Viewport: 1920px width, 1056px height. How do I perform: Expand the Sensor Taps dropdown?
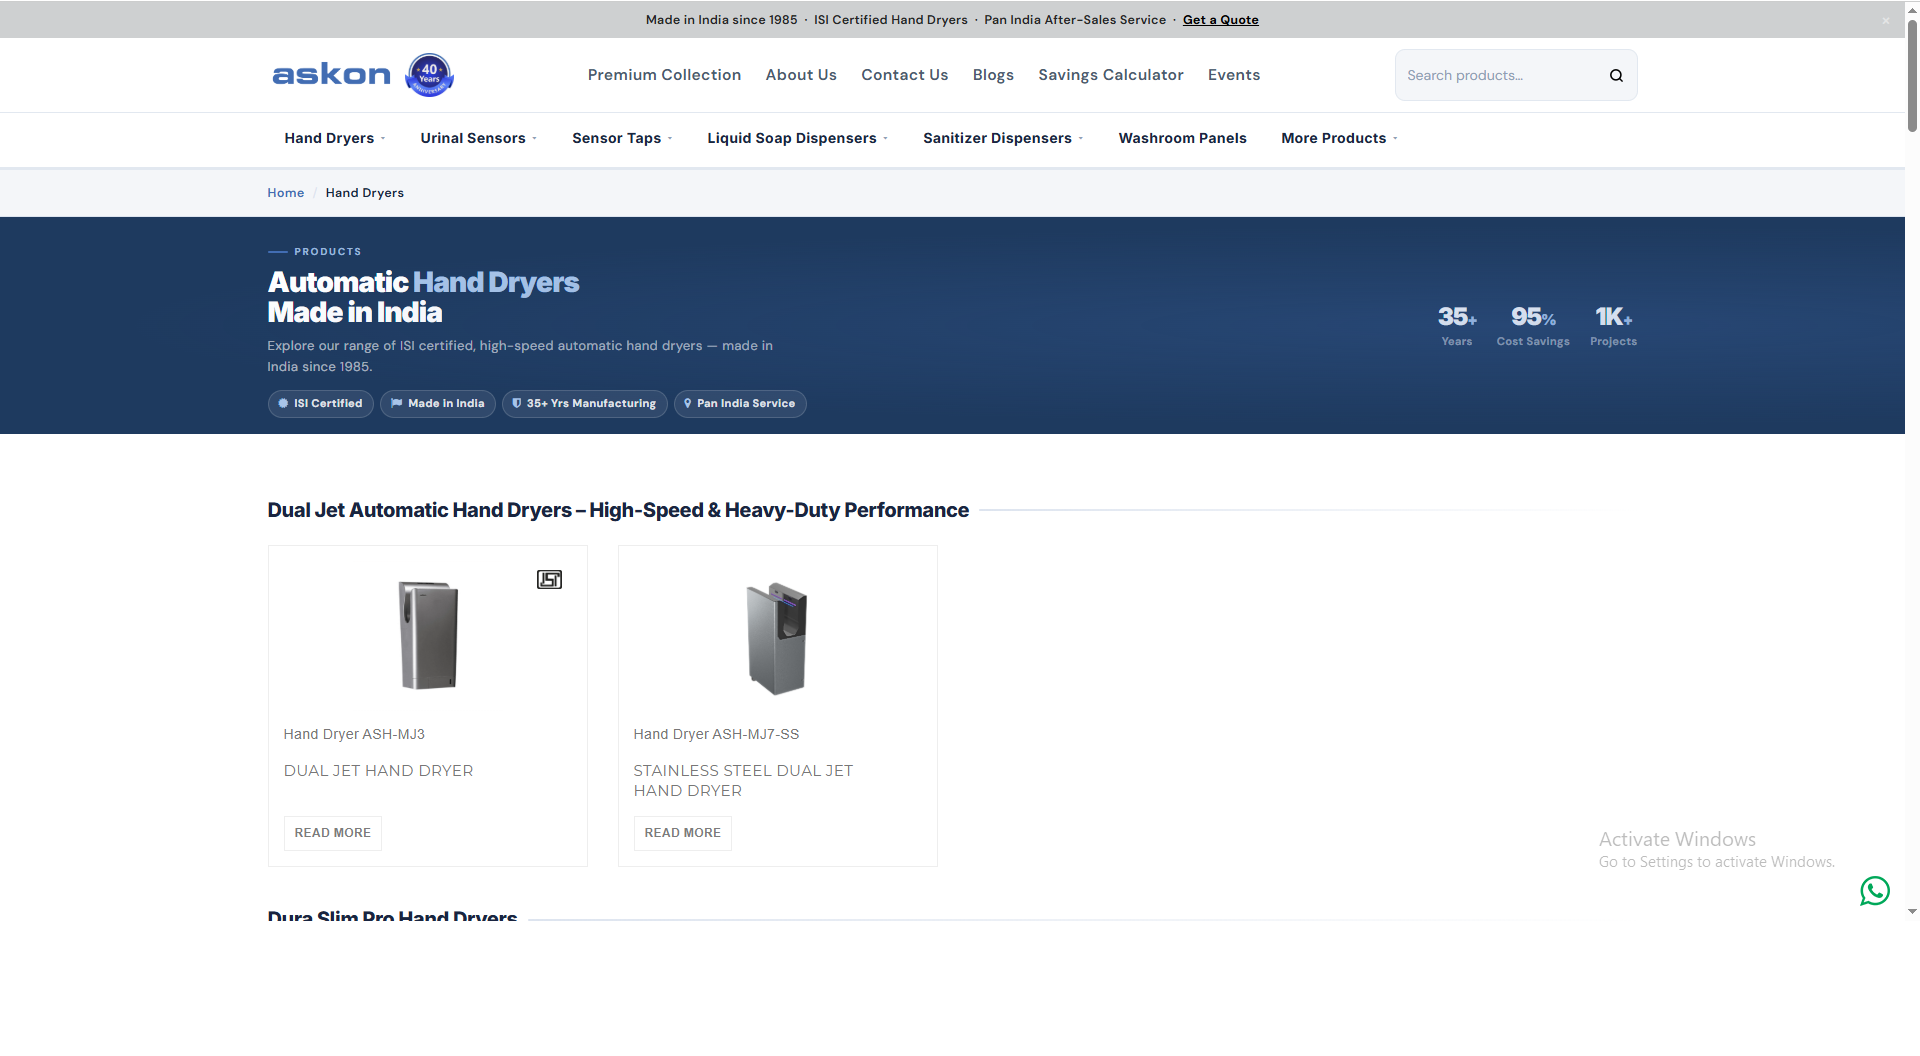[622, 138]
